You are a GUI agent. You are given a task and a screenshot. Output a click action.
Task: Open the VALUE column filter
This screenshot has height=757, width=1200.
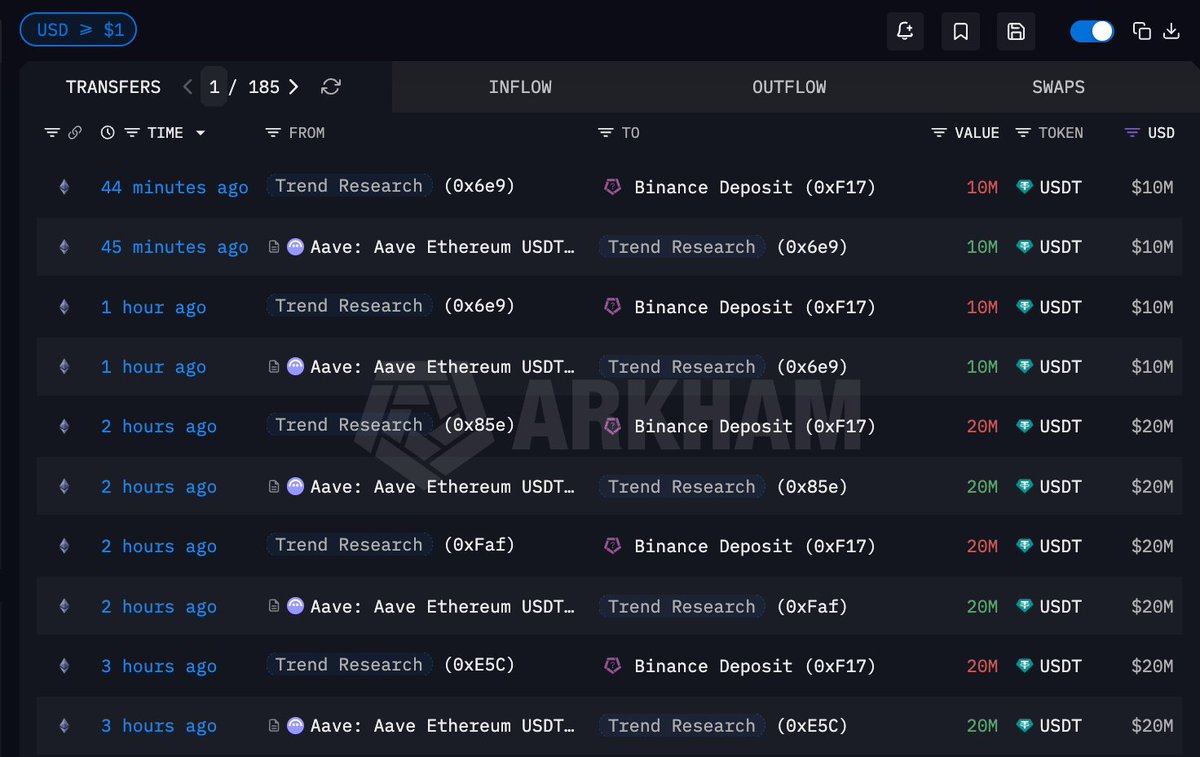point(939,133)
